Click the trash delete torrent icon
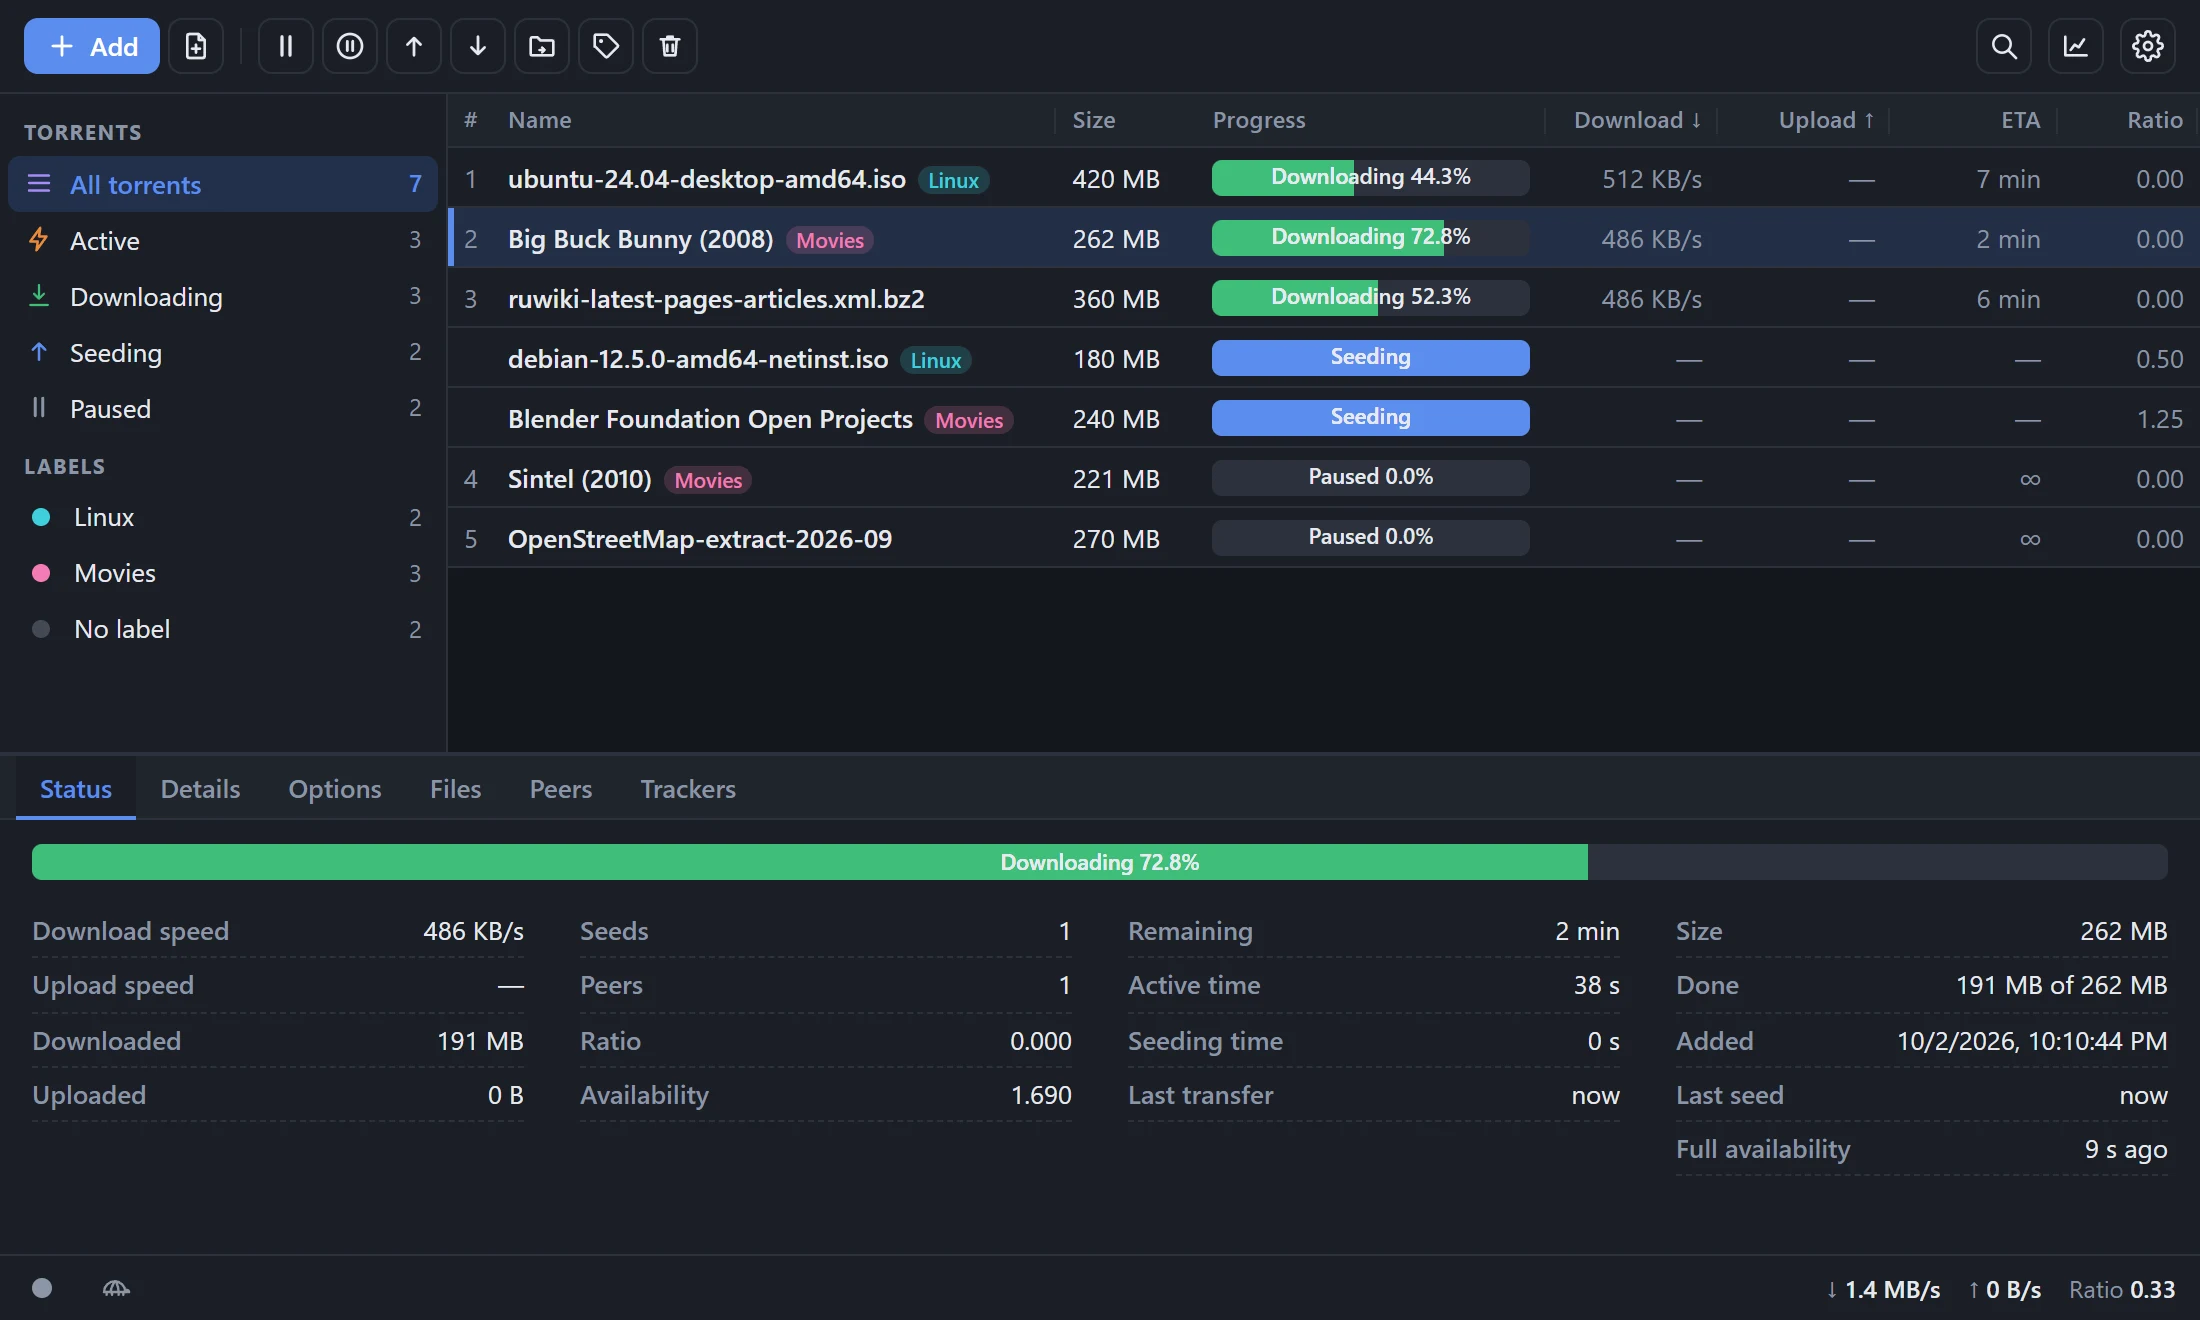 click(670, 46)
